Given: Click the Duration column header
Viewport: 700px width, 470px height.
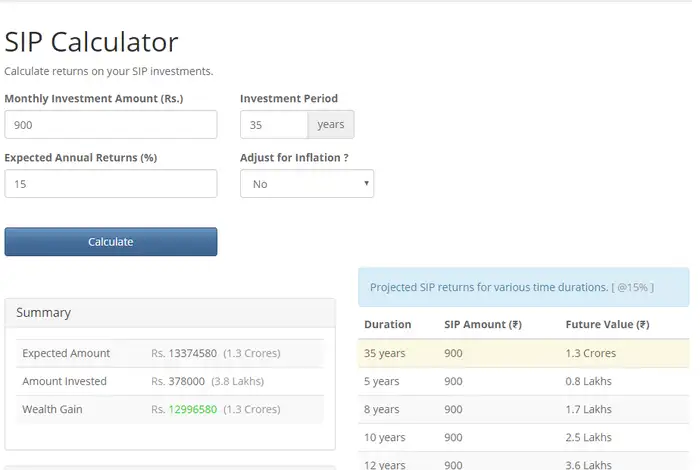Looking at the screenshot, I should [x=387, y=324].
